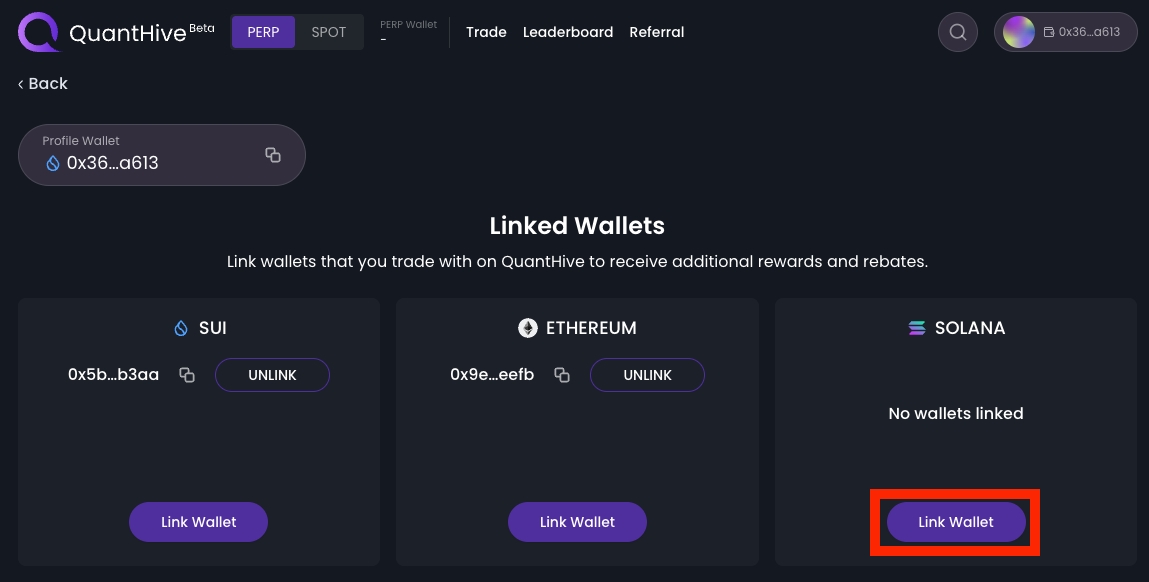Copy the Profile Wallet address
This screenshot has height=582, width=1149.
[x=273, y=155]
